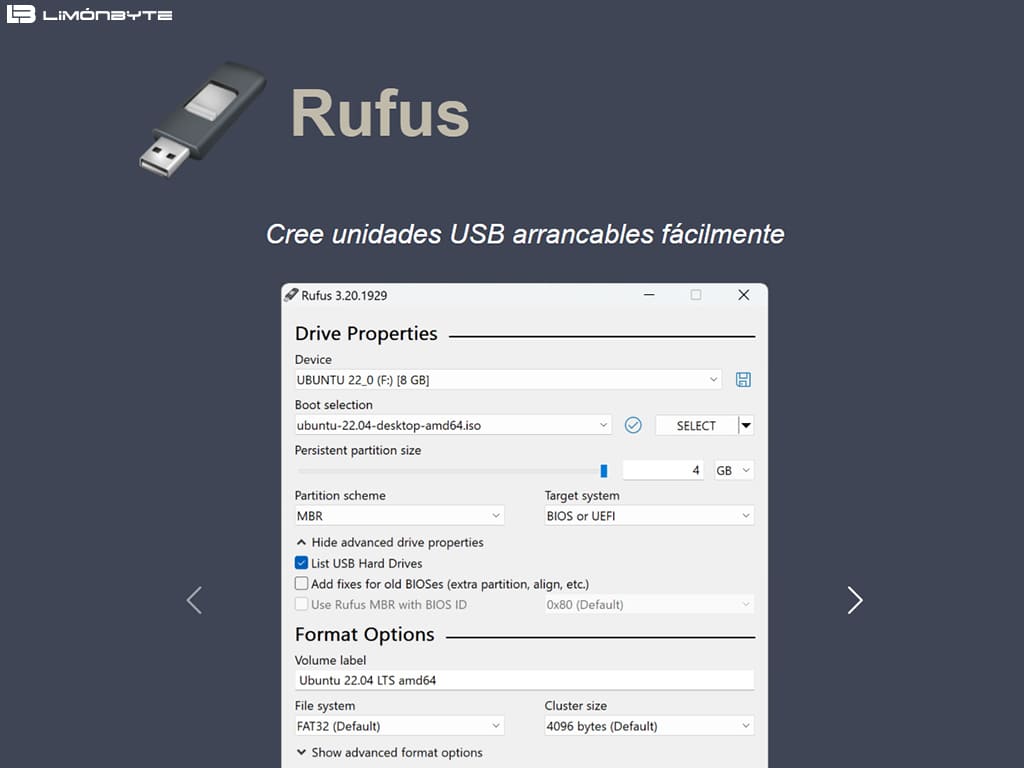Minimize the Rufus window
The width and height of the screenshot is (1024, 768).
tap(648, 295)
